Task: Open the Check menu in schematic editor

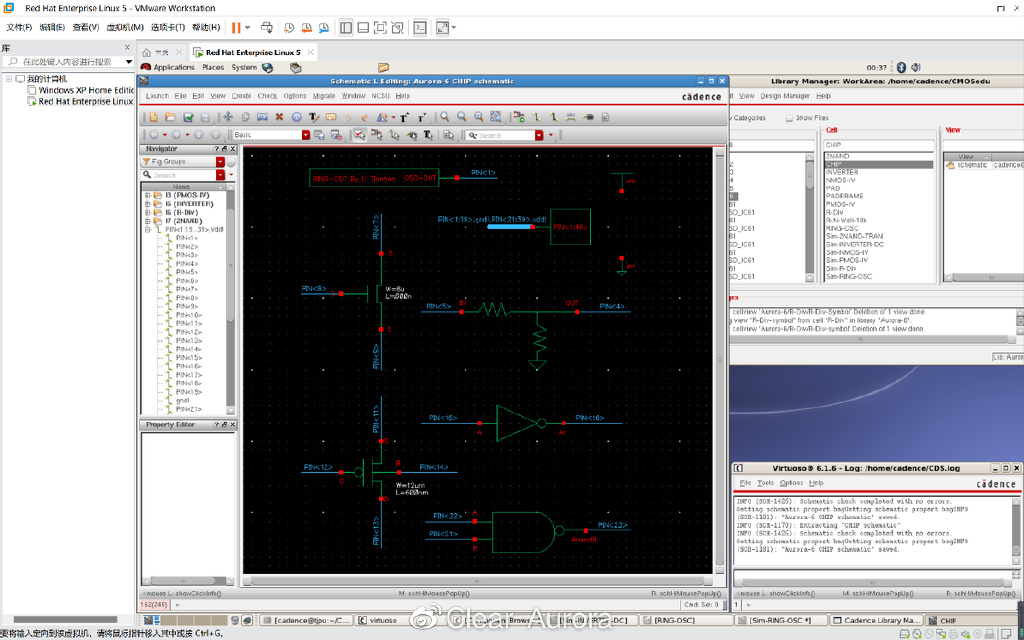Action: [x=267, y=95]
